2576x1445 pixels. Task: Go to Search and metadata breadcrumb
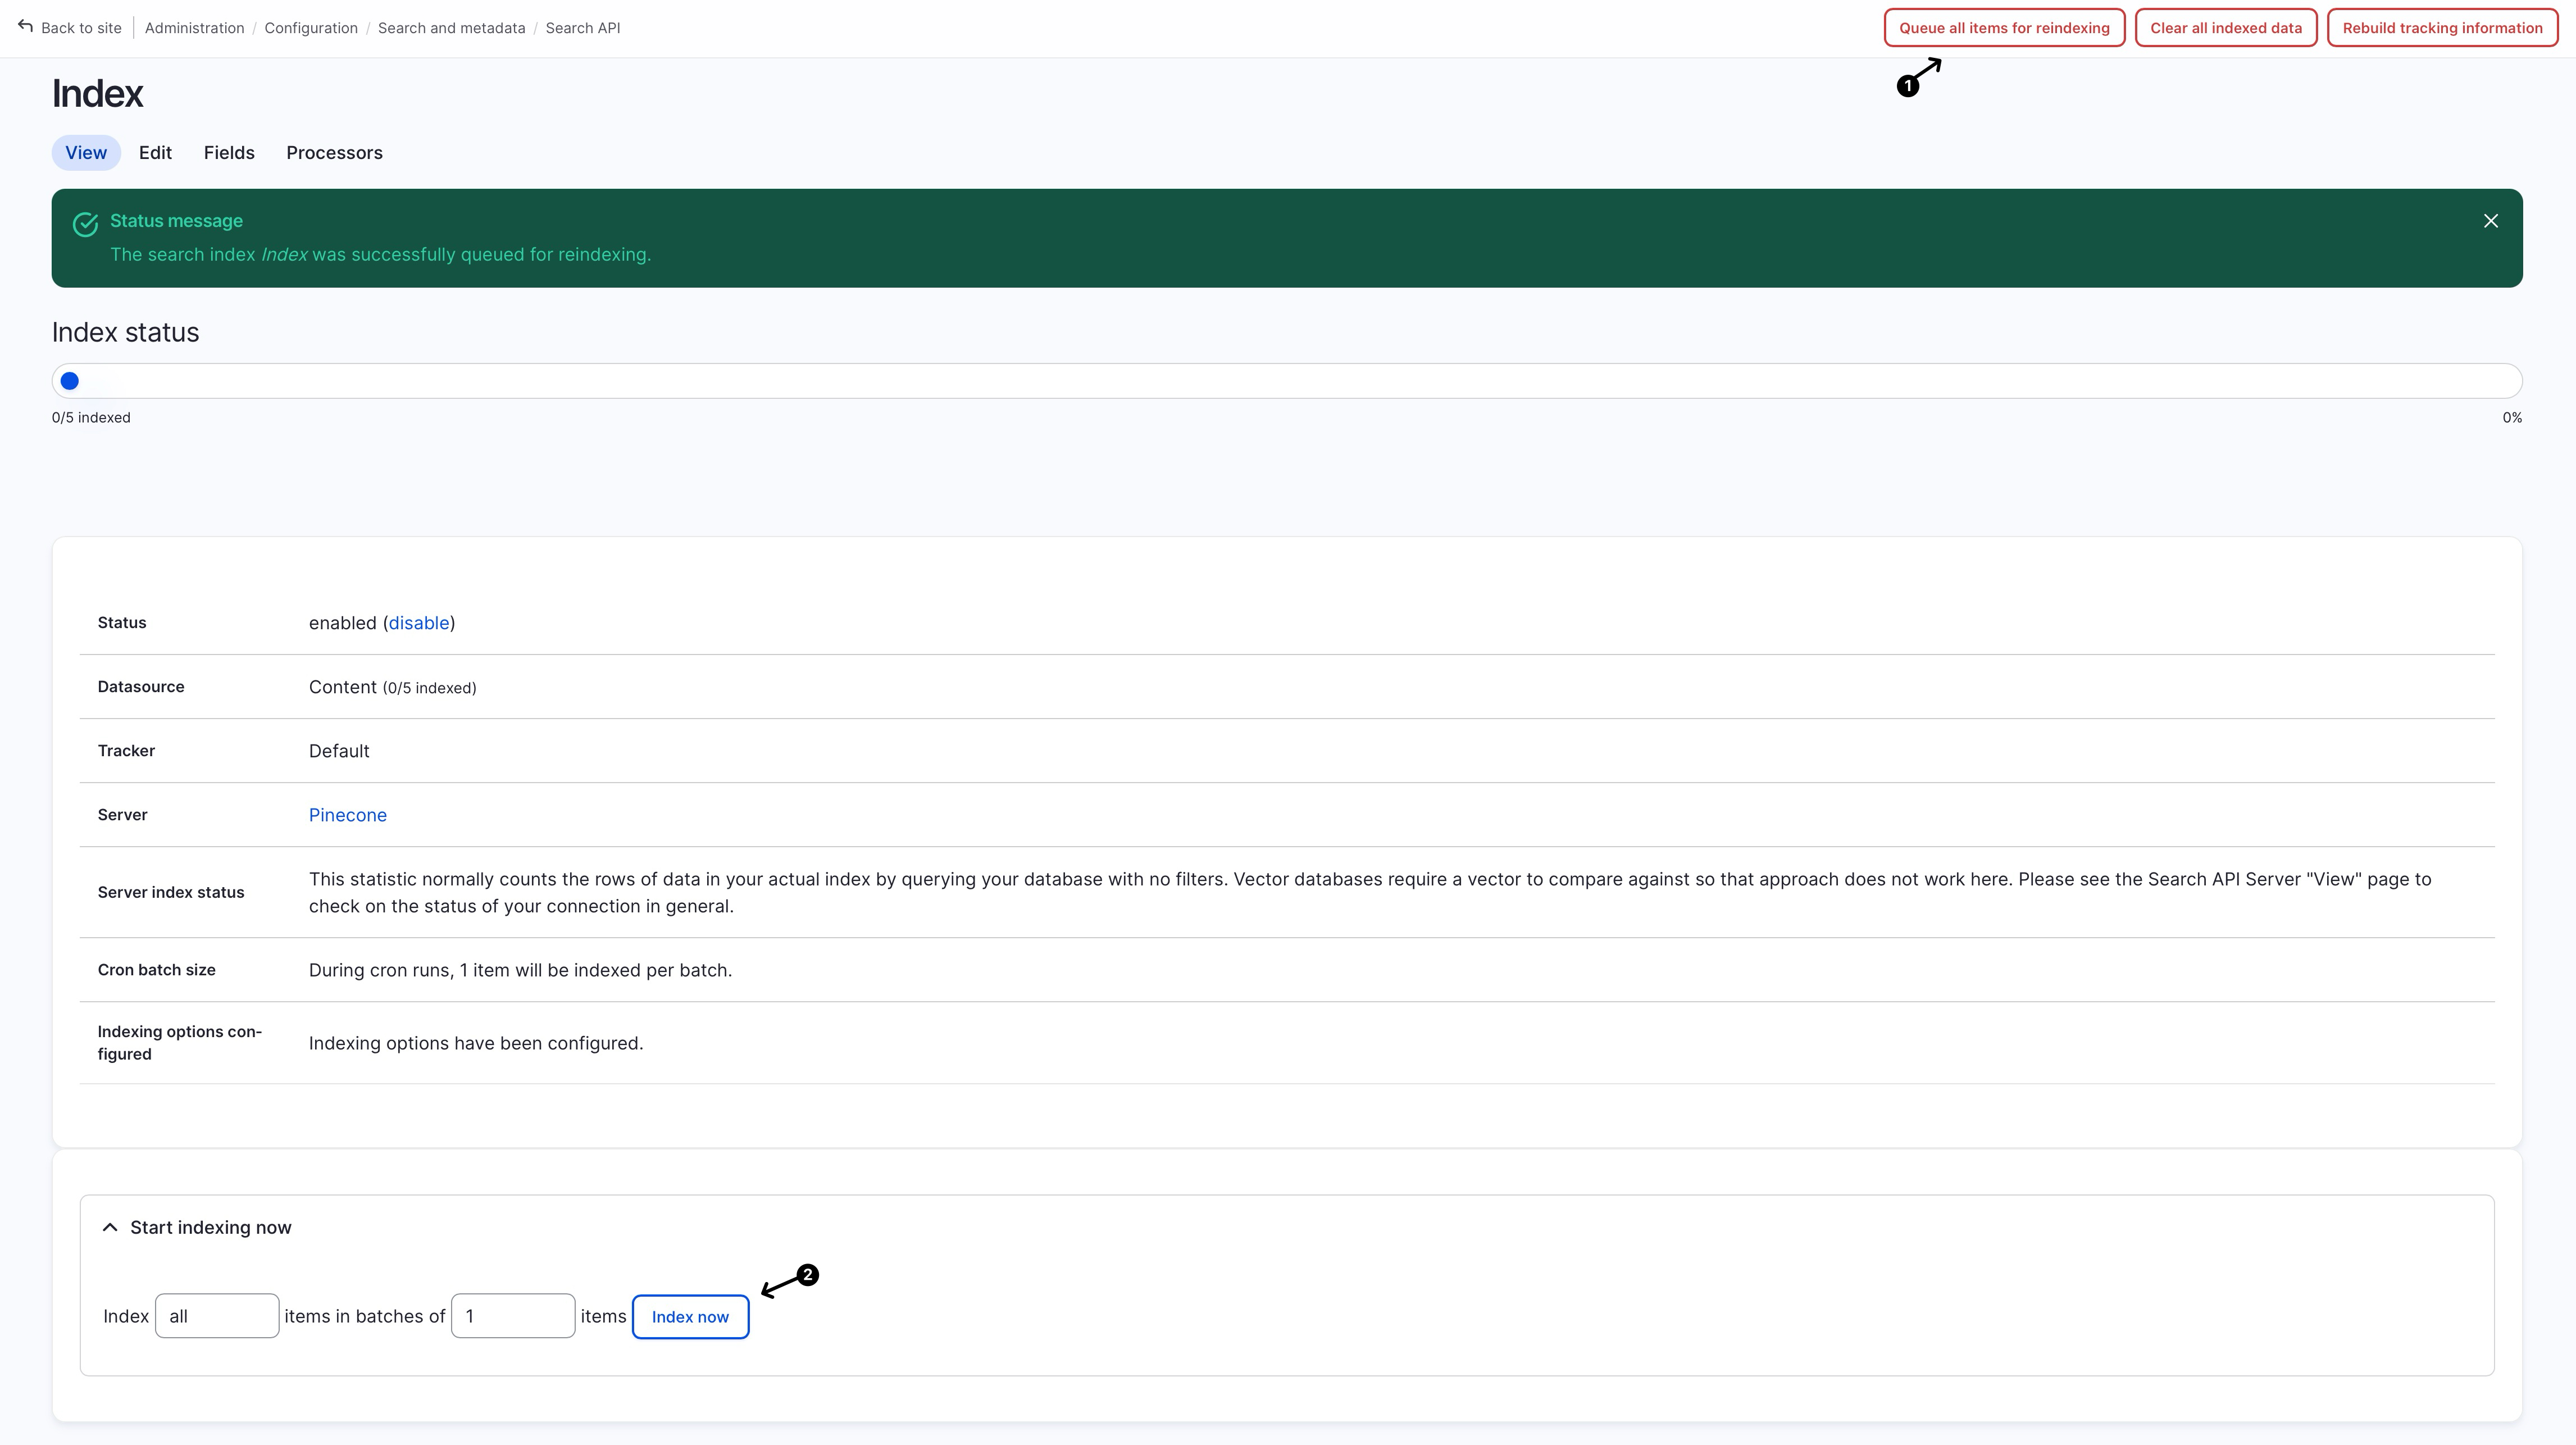click(x=451, y=28)
